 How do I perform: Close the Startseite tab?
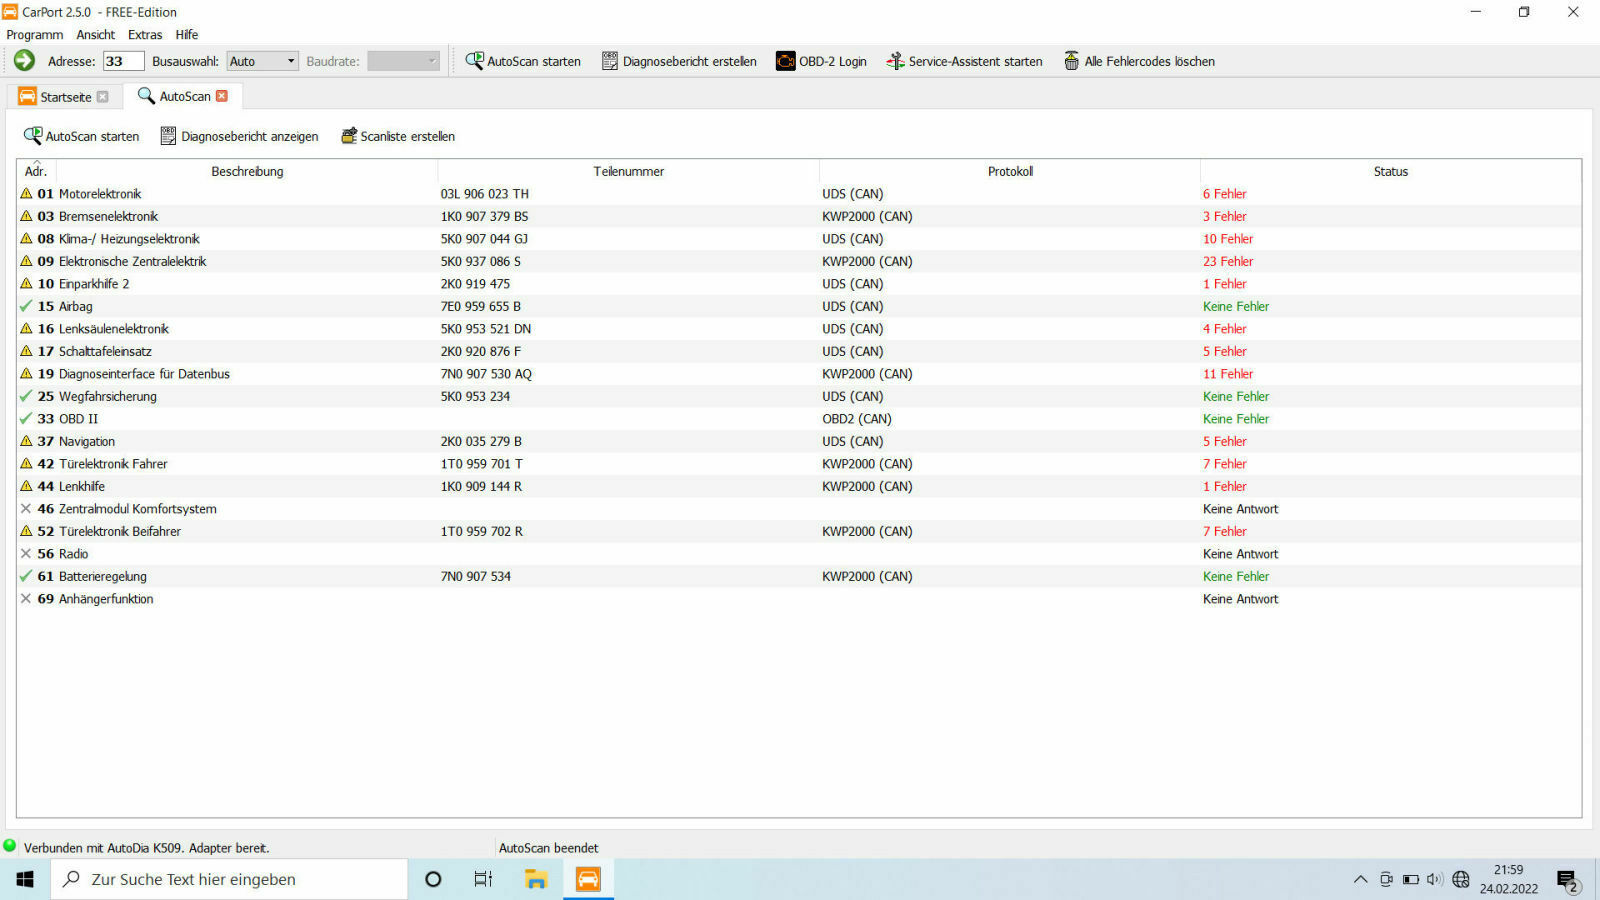(x=102, y=97)
